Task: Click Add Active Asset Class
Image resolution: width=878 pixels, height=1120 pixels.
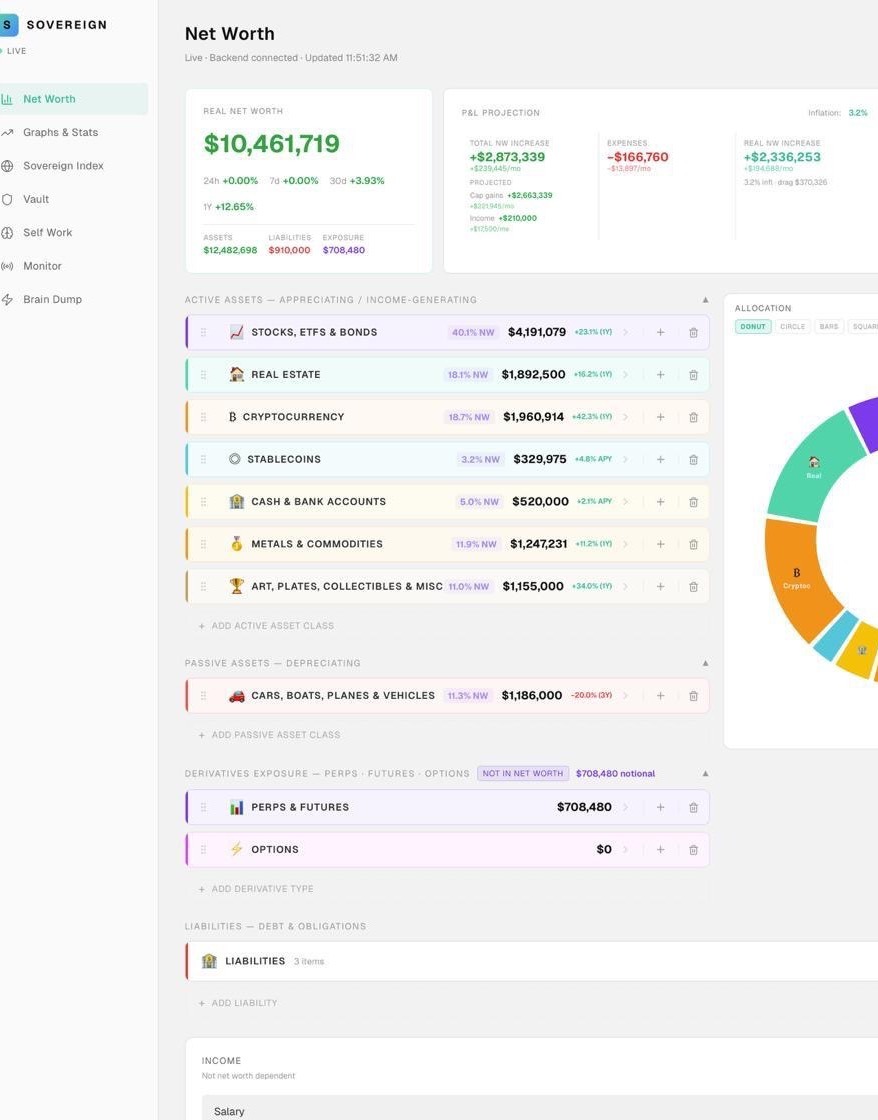Action: click(x=268, y=625)
